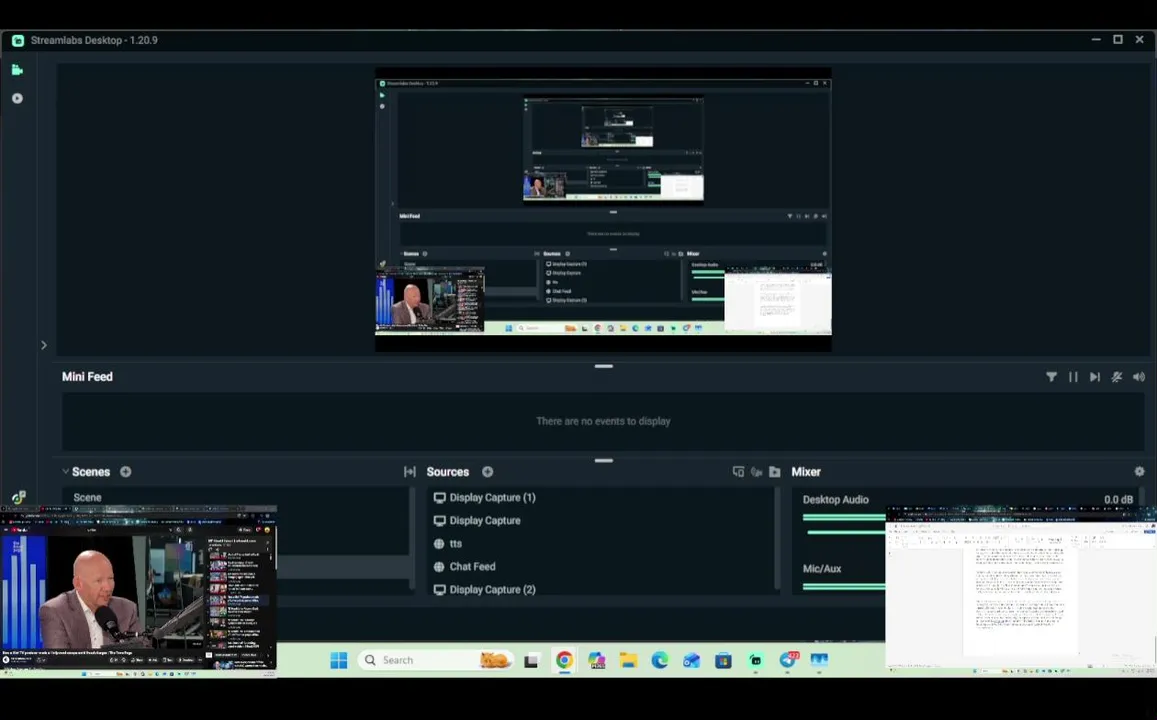Toggle muting of event alerts in Mini Feed
The image size is (1157, 720).
(1117, 377)
